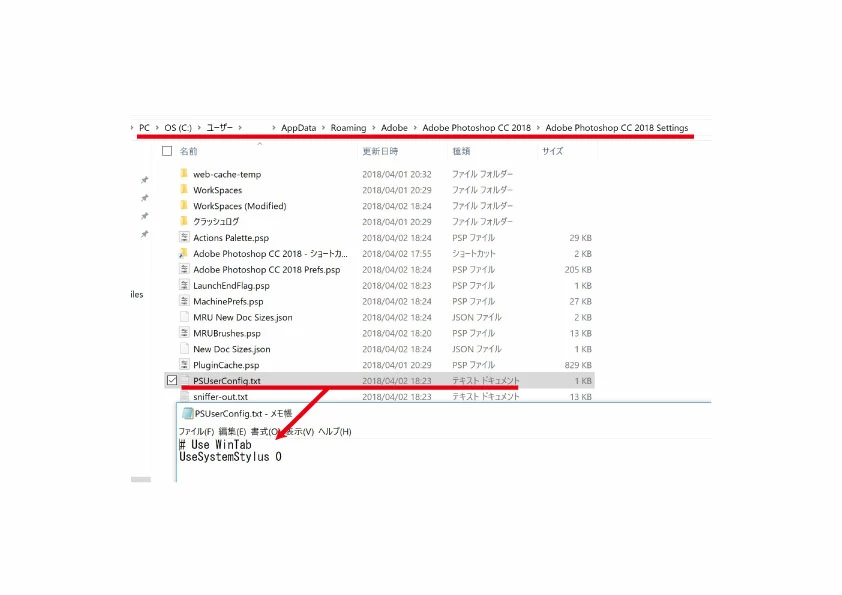Click the Photoshop CC 2018 Prefs.psp icon
The width and height of the screenshot is (842, 595).
pyautogui.click(x=184, y=269)
